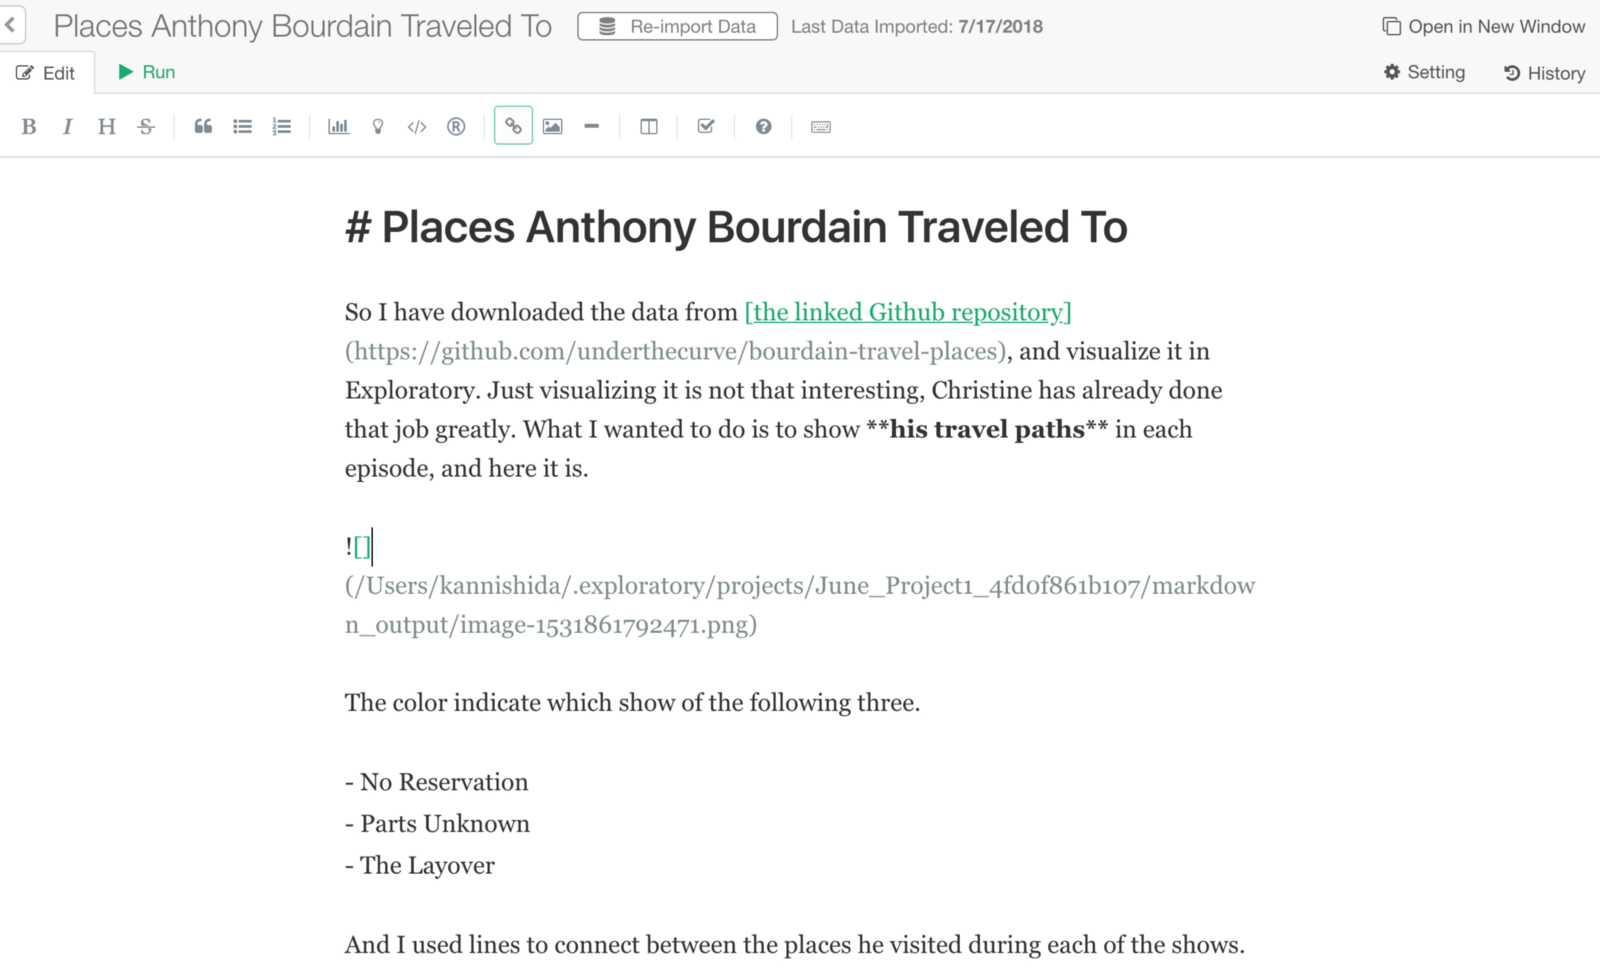
Task: Apply italic formatting
Action: pos(67,126)
